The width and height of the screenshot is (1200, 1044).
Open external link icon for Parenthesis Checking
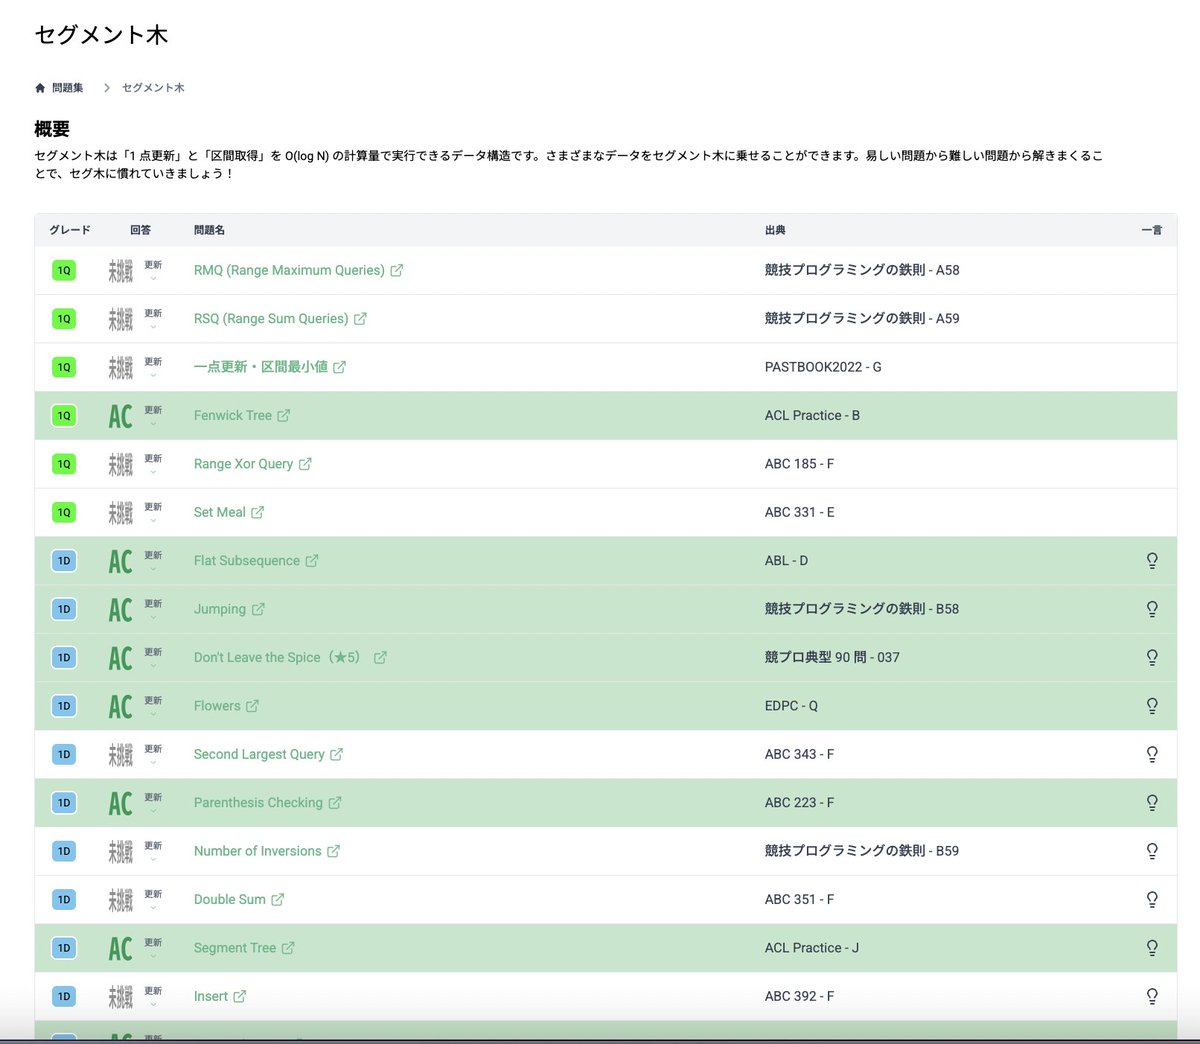(x=335, y=803)
